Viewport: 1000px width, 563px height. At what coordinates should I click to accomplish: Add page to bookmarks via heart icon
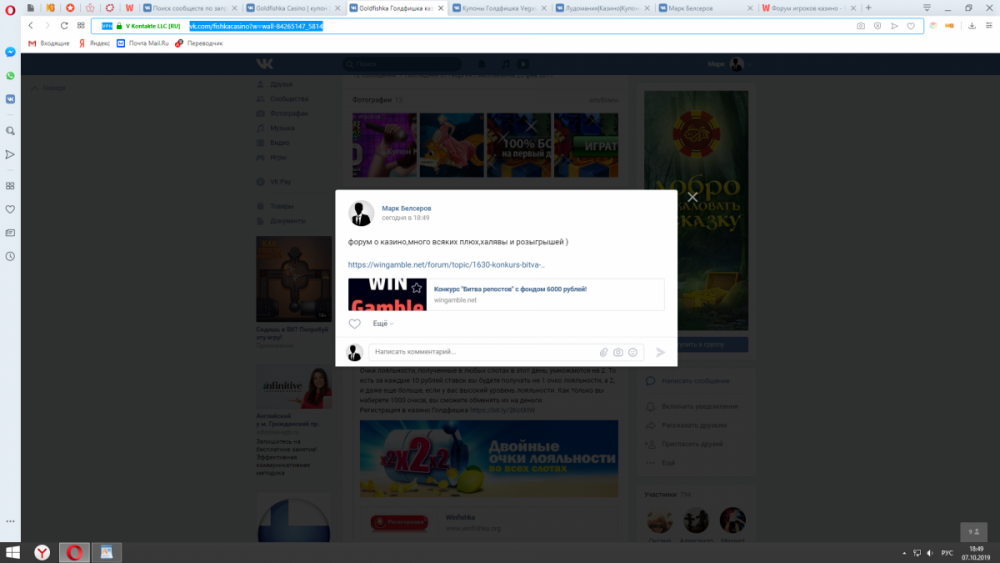coord(911,26)
